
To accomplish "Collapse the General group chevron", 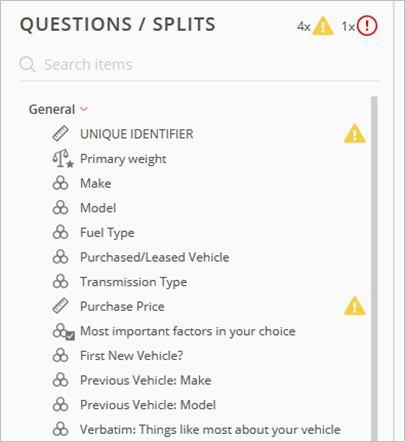I will (84, 109).
